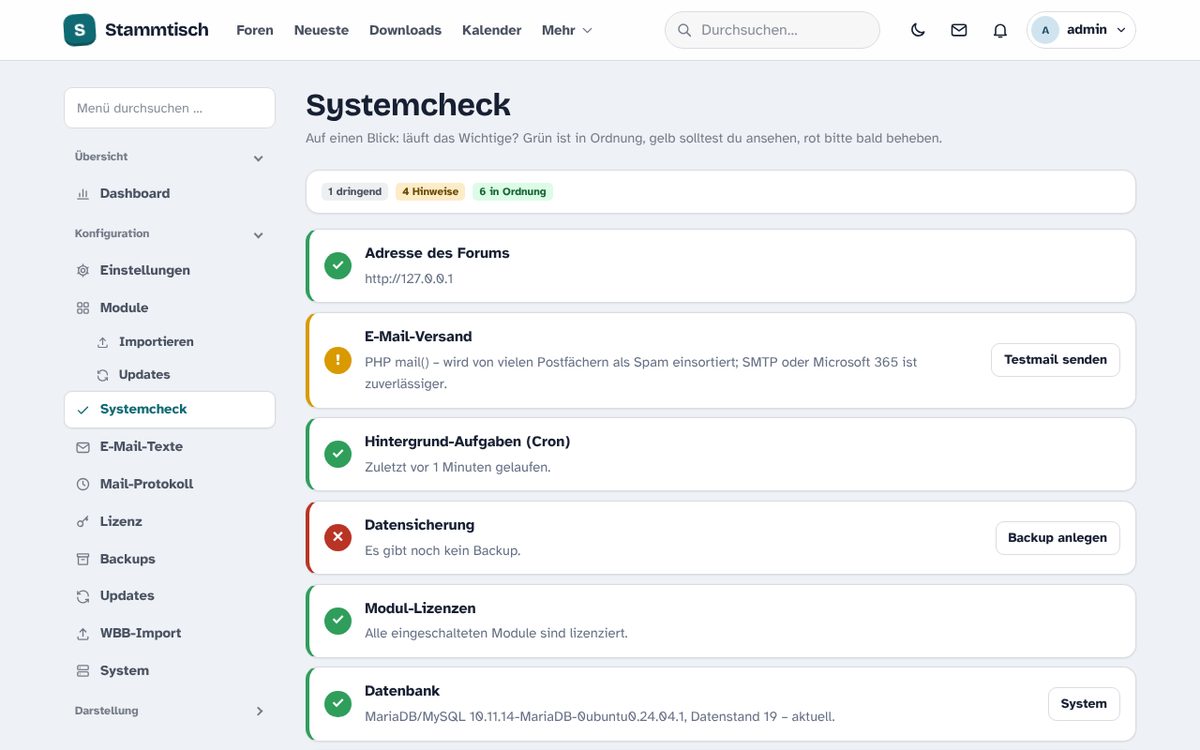Click the WBB-Import upload icon
This screenshot has width=1200, height=750.
[x=83, y=634]
